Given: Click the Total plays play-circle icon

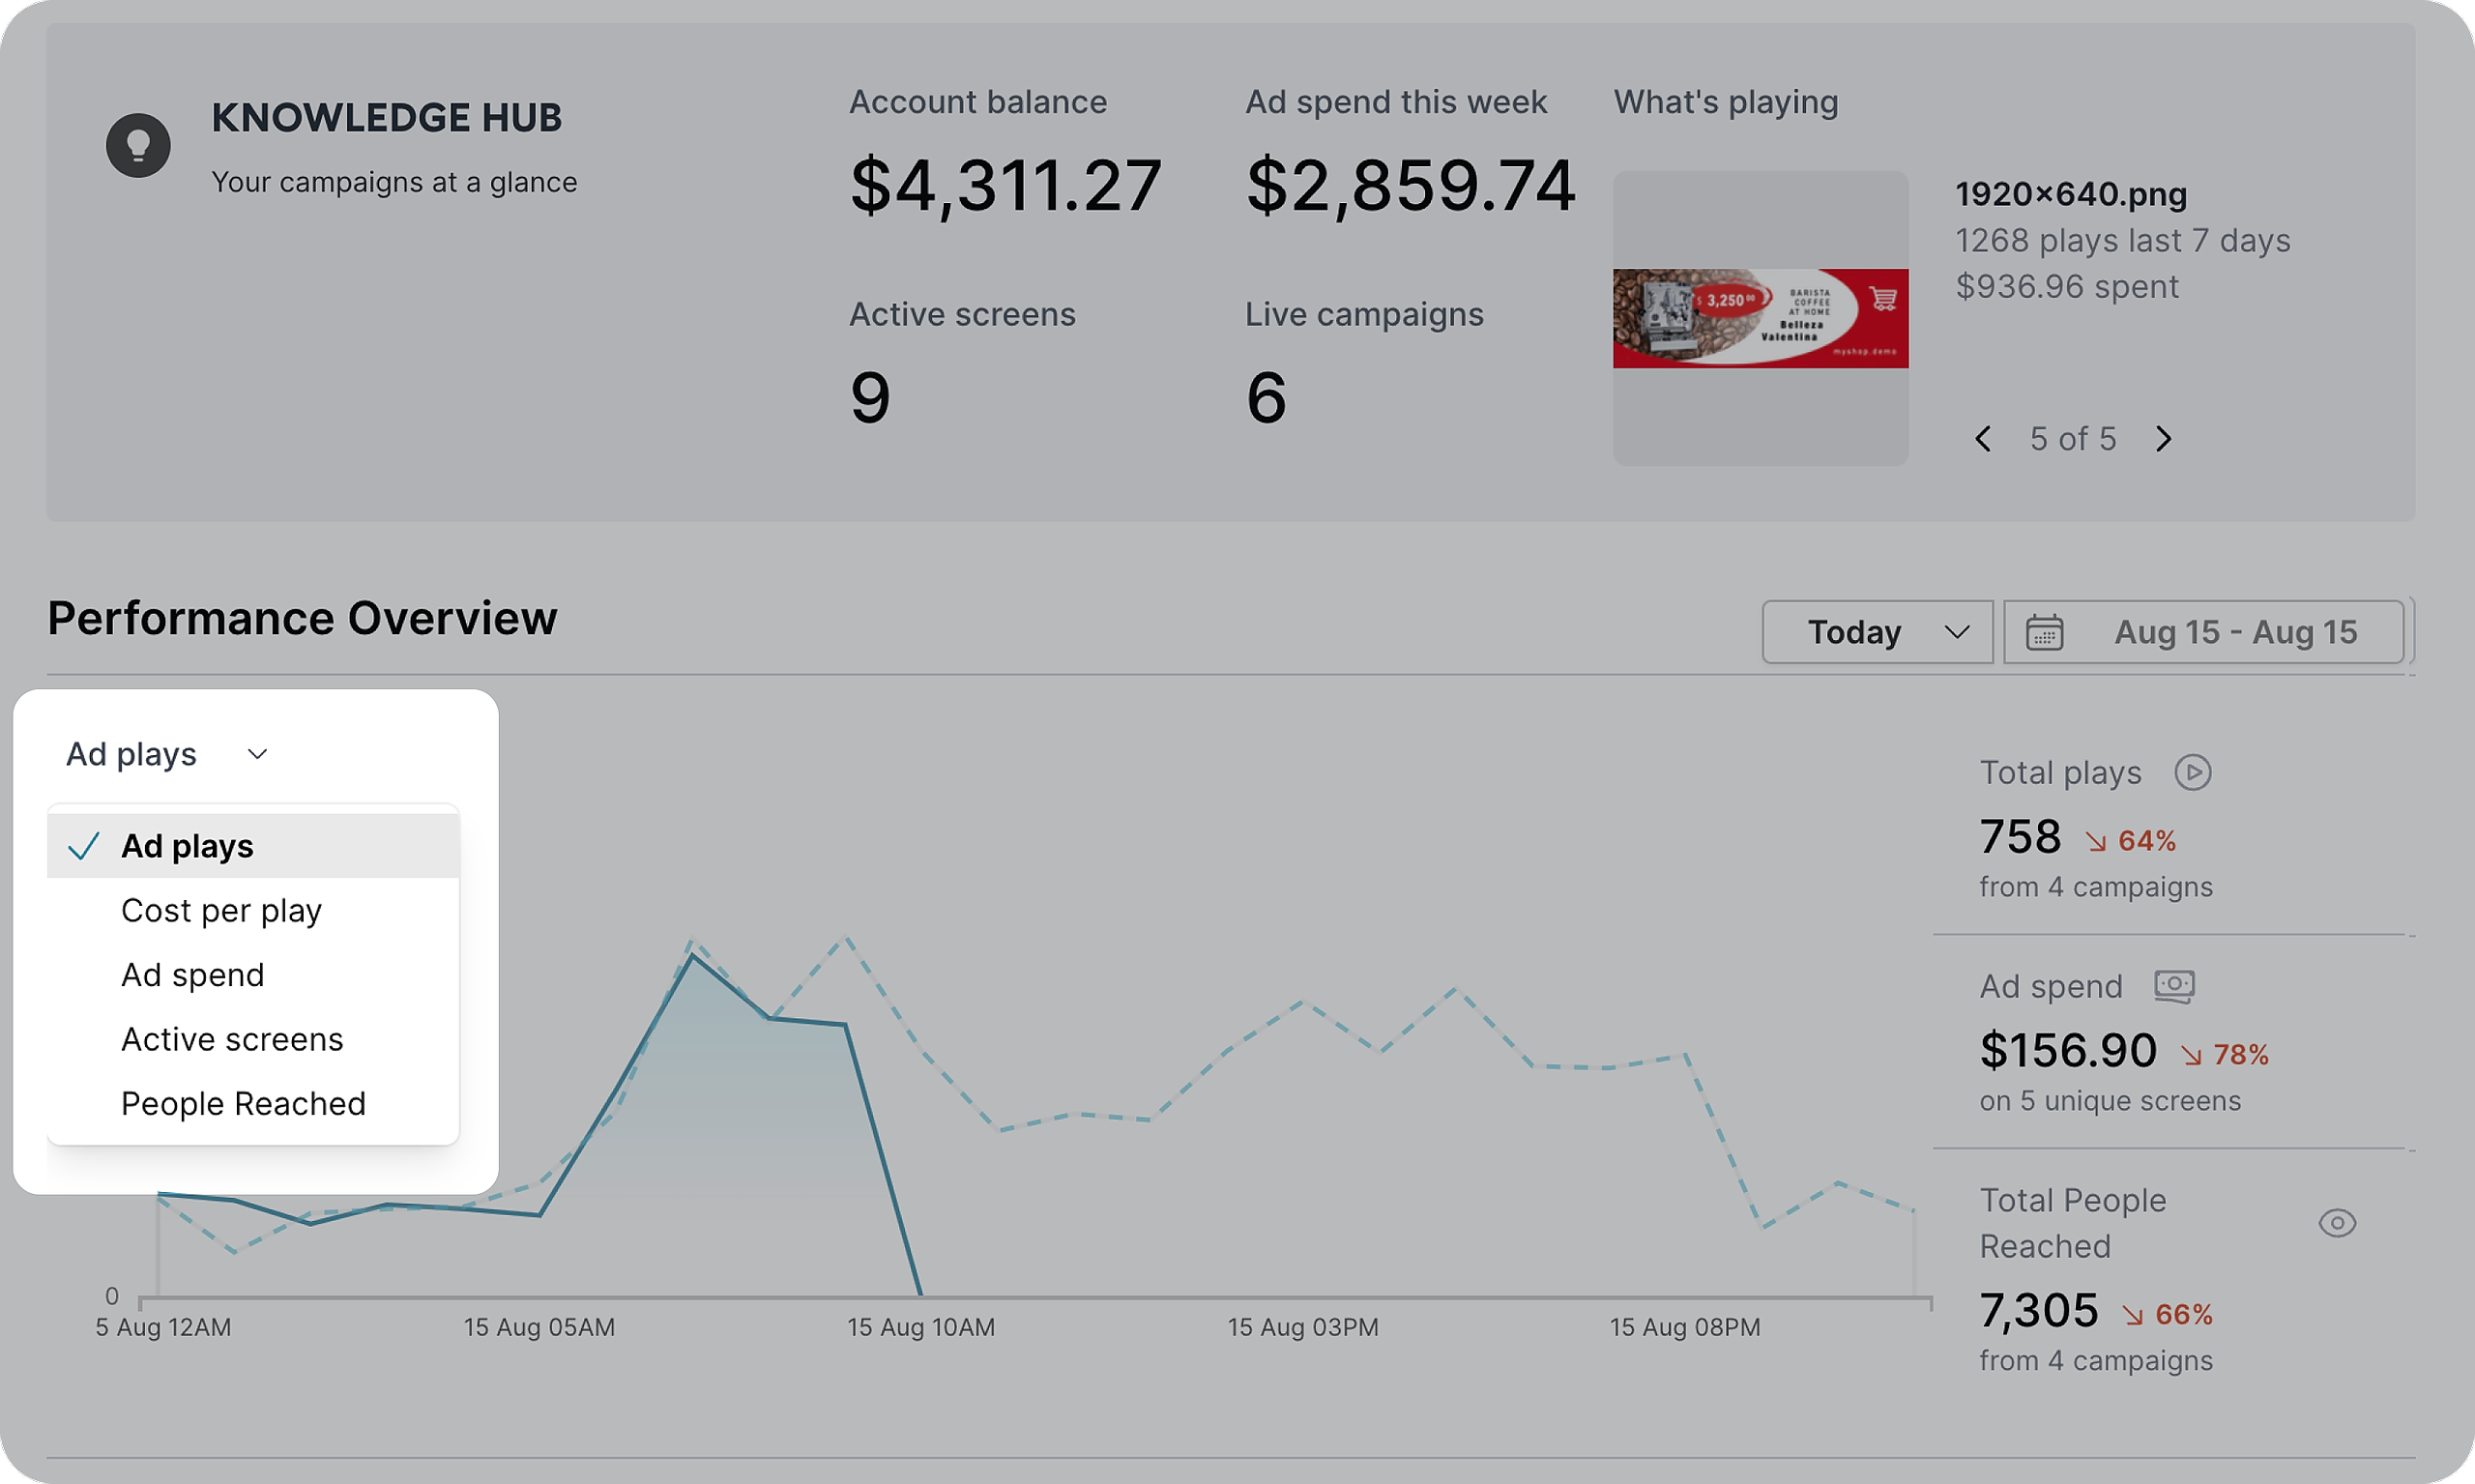Looking at the screenshot, I should point(2192,773).
